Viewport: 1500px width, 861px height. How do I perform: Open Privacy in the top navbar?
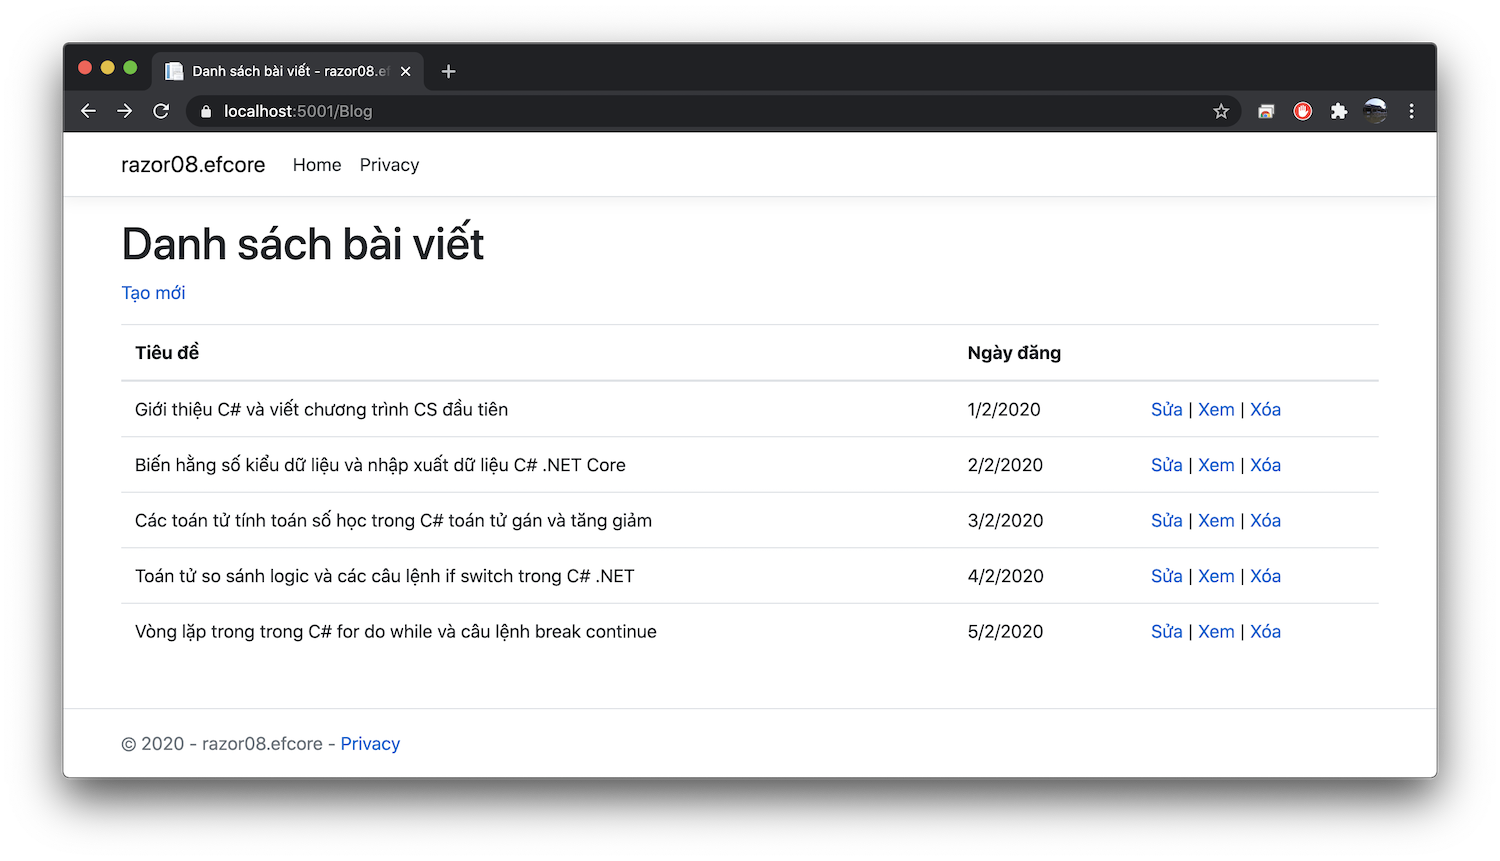coord(389,165)
